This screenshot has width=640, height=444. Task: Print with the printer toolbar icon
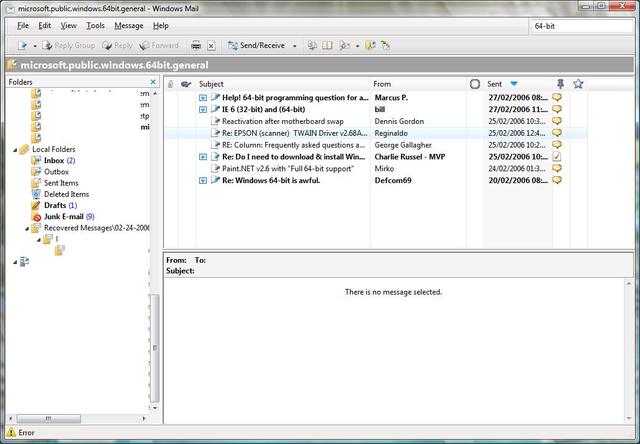(196, 46)
